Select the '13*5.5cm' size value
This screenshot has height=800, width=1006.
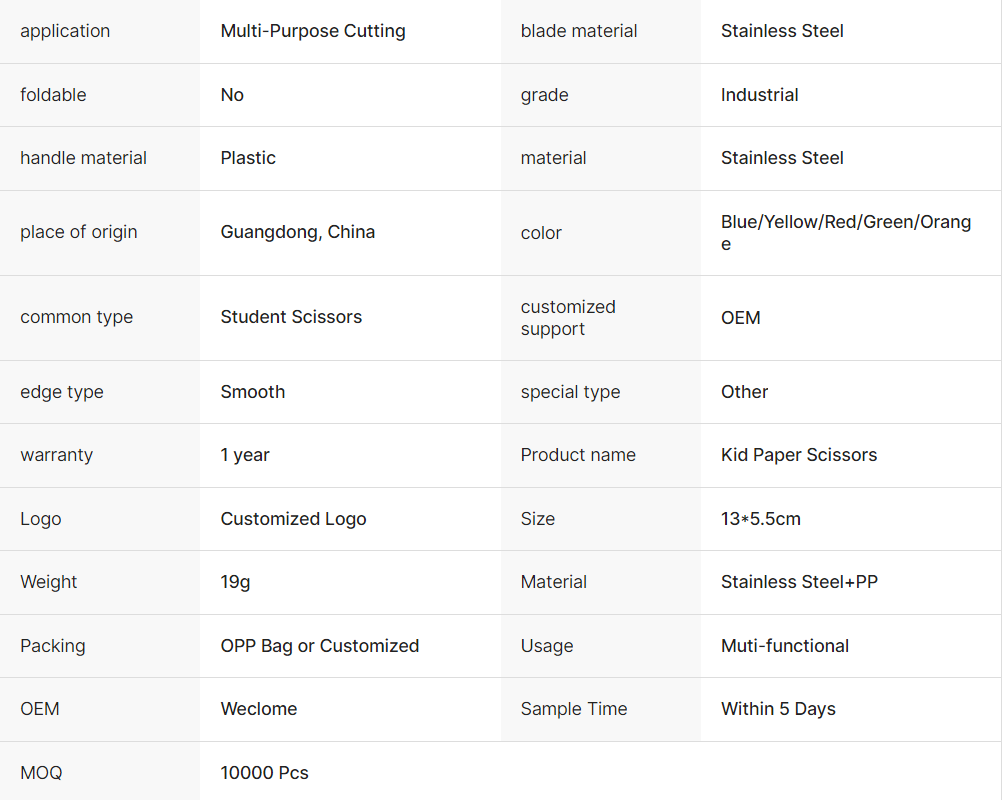coord(760,519)
